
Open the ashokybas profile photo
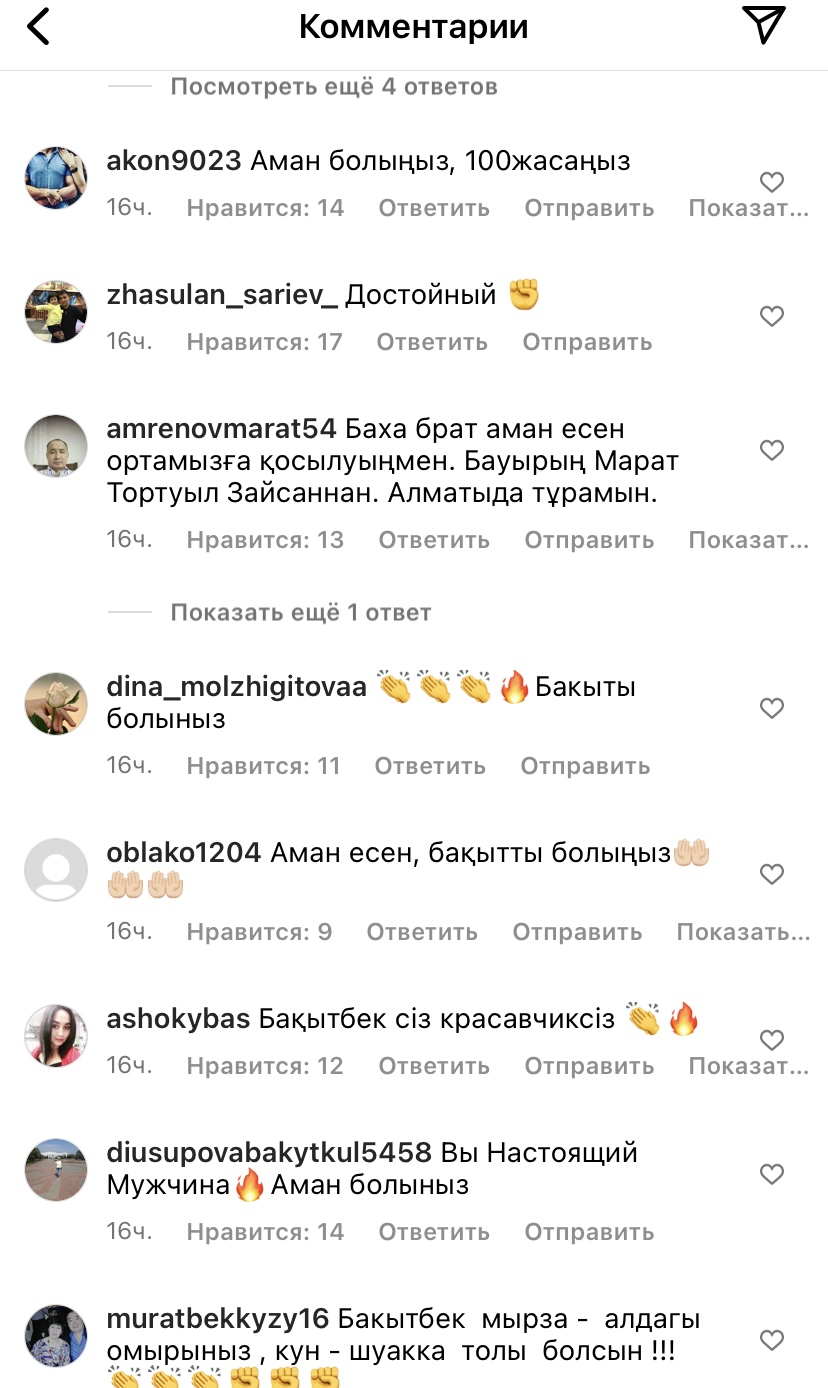click(56, 1037)
